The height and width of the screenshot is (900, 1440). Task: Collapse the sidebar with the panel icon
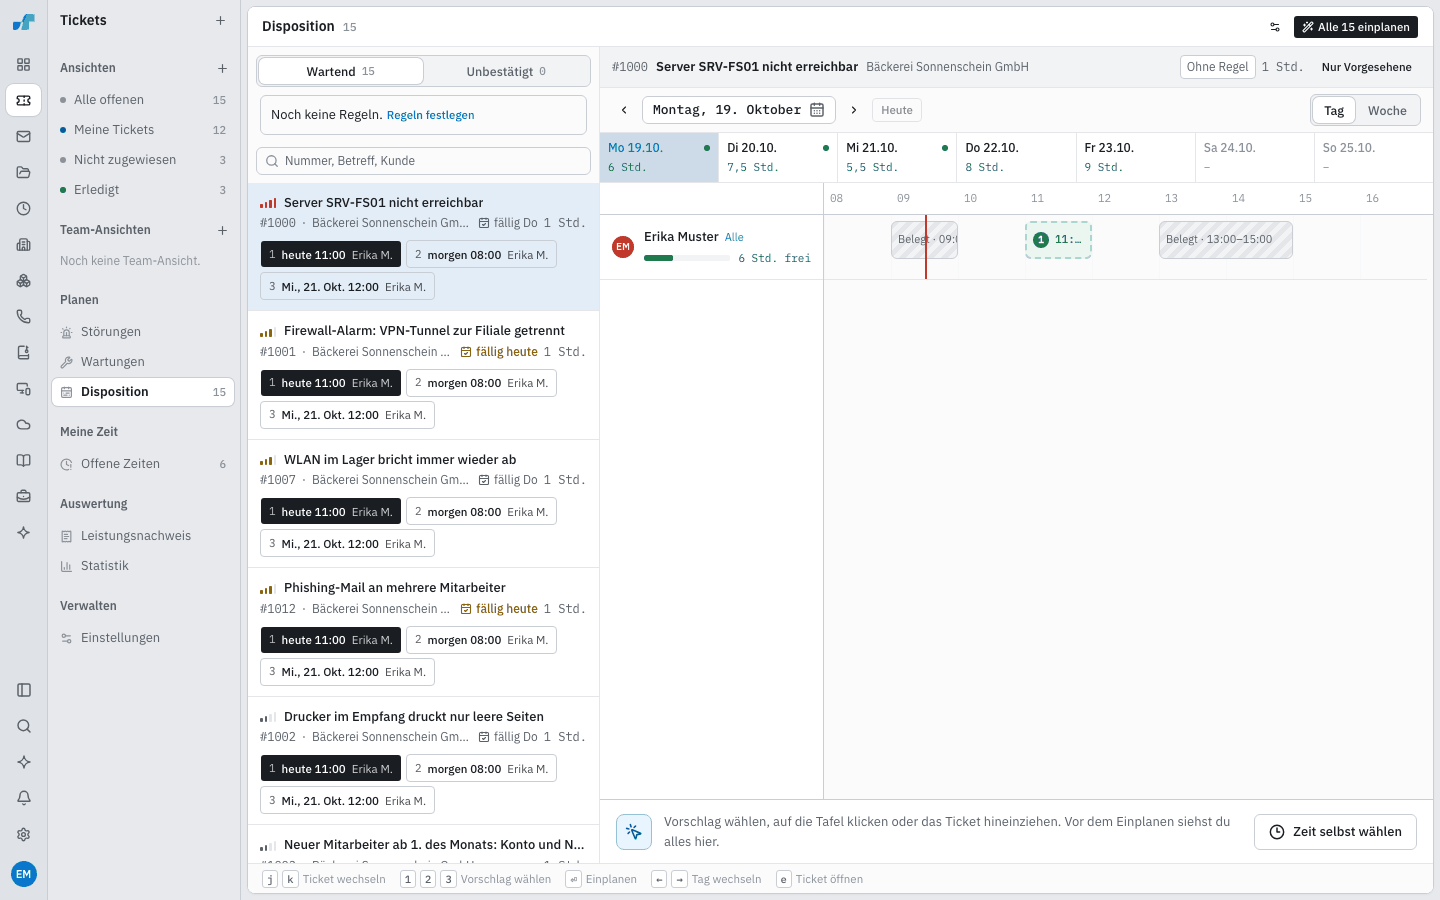point(24,690)
